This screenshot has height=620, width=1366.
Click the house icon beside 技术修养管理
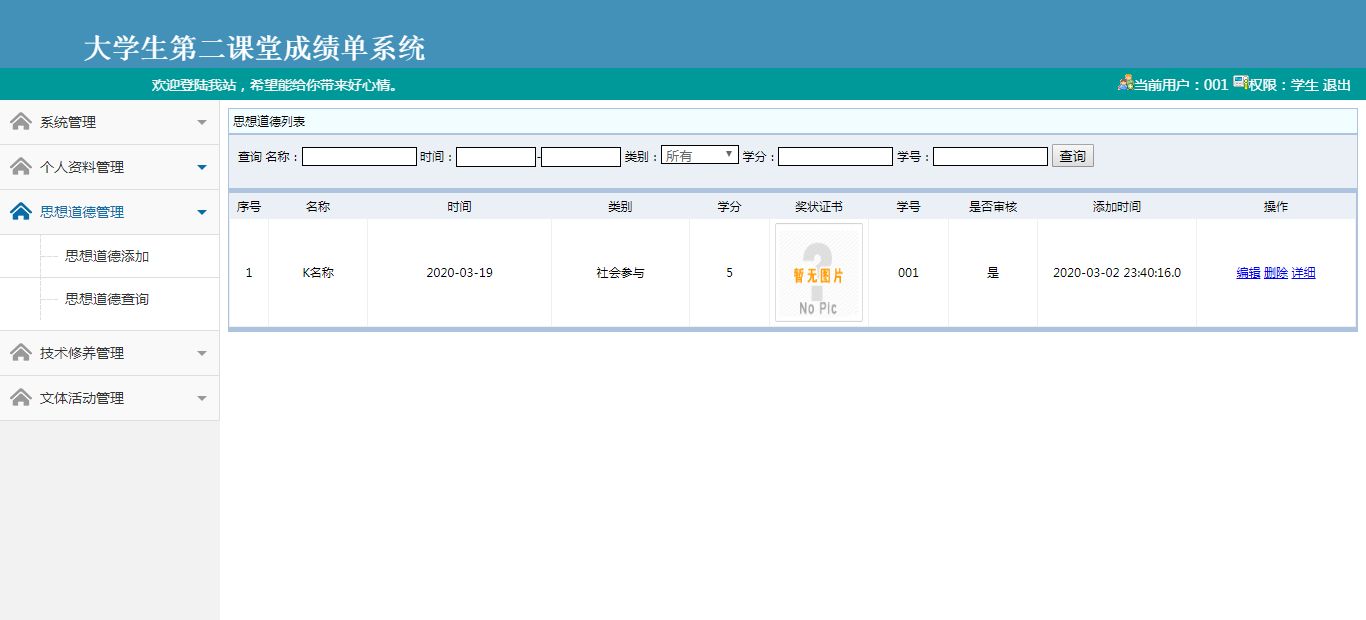click(20, 353)
